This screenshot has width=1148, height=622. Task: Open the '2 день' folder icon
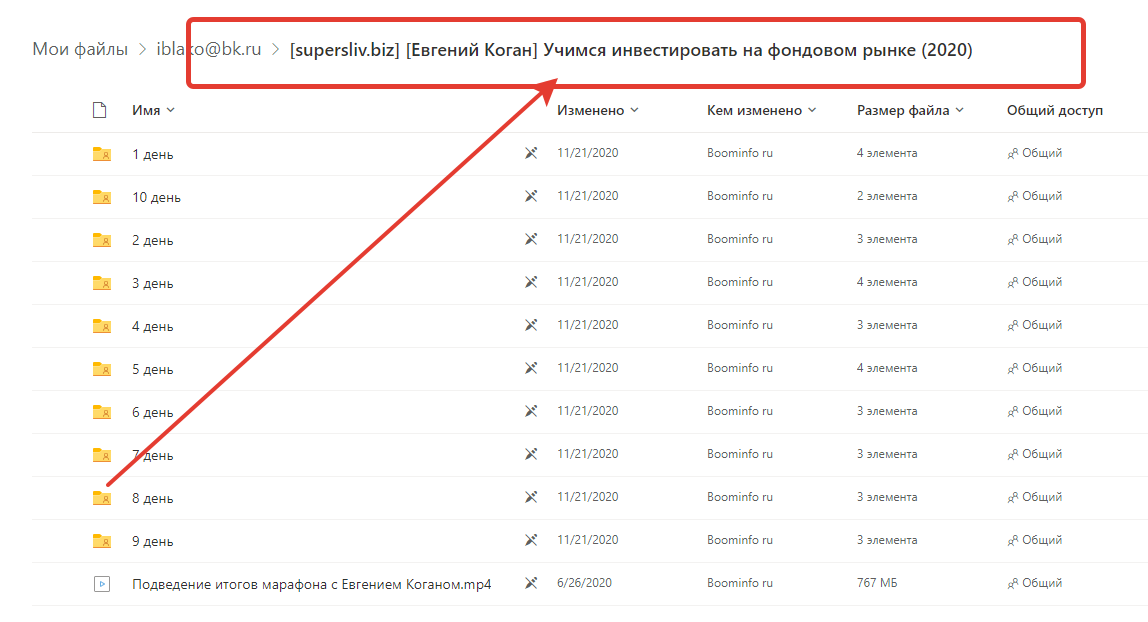102,240
